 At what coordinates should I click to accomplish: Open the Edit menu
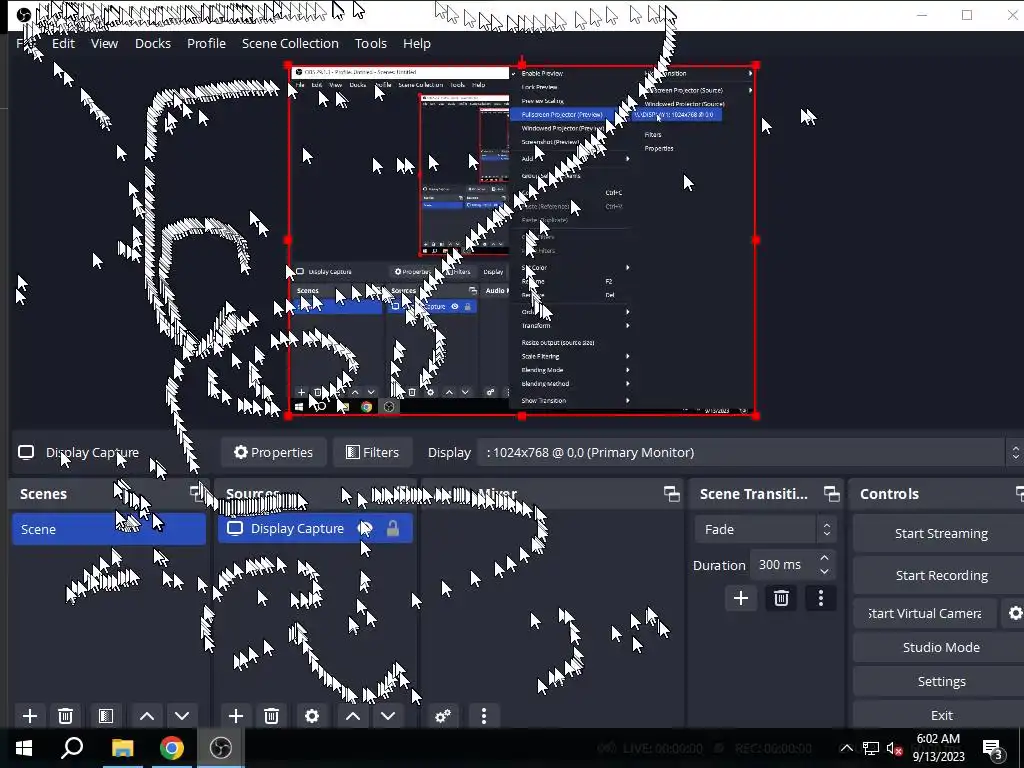[x=63, y=43]
